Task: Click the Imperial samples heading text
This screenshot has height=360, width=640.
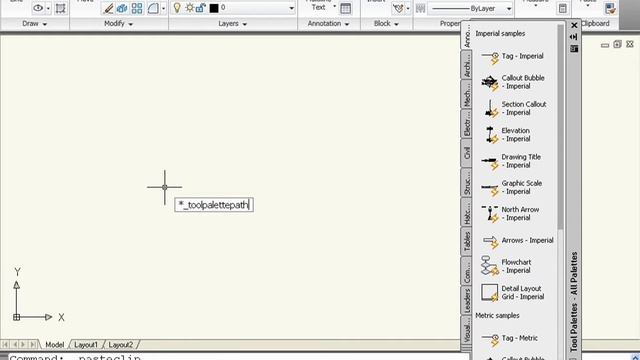Action: (x=500, y=34)
